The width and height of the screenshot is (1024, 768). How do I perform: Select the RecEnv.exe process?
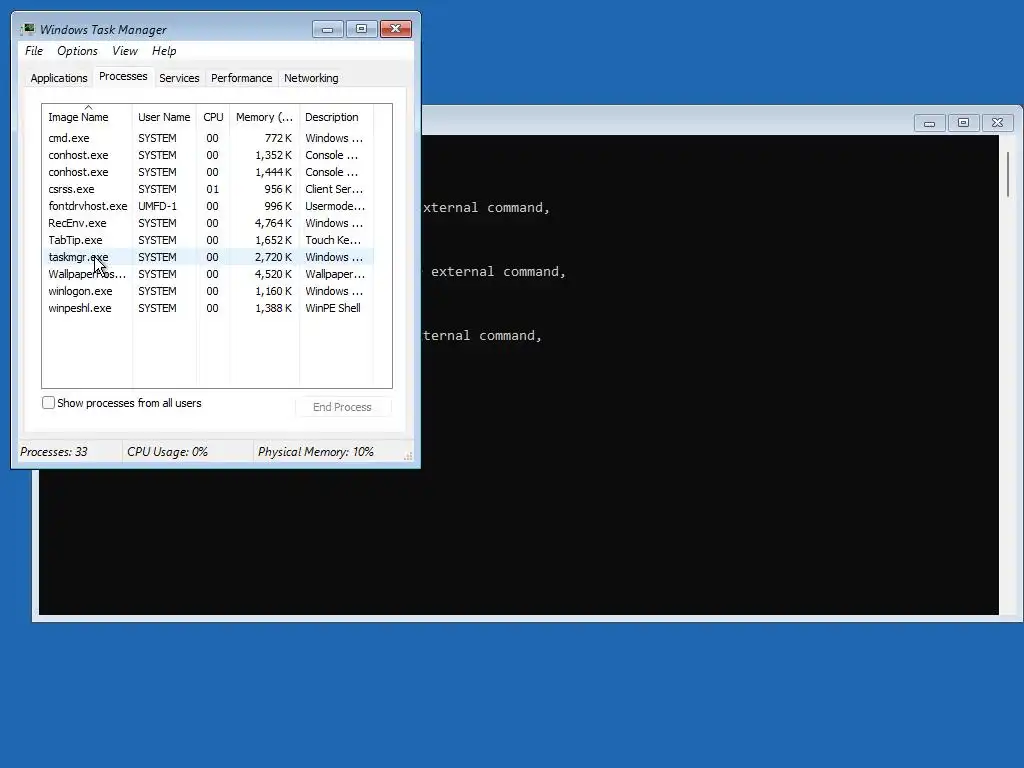(x=208, y=223)
